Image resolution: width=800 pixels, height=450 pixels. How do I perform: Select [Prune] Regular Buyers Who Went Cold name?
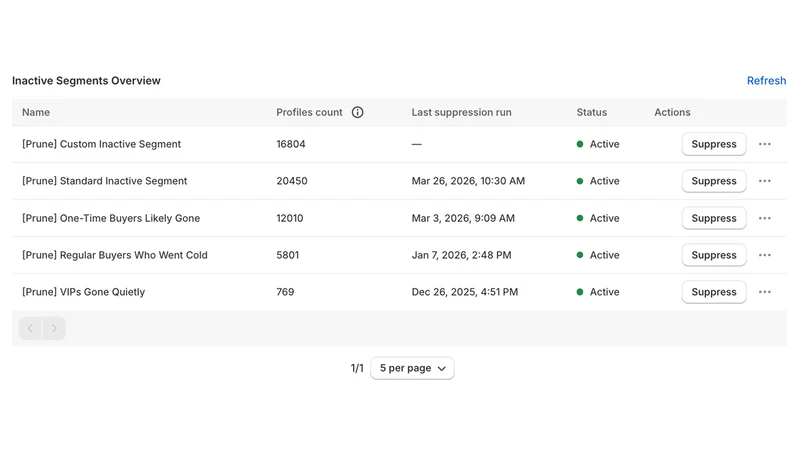point(115,255)
